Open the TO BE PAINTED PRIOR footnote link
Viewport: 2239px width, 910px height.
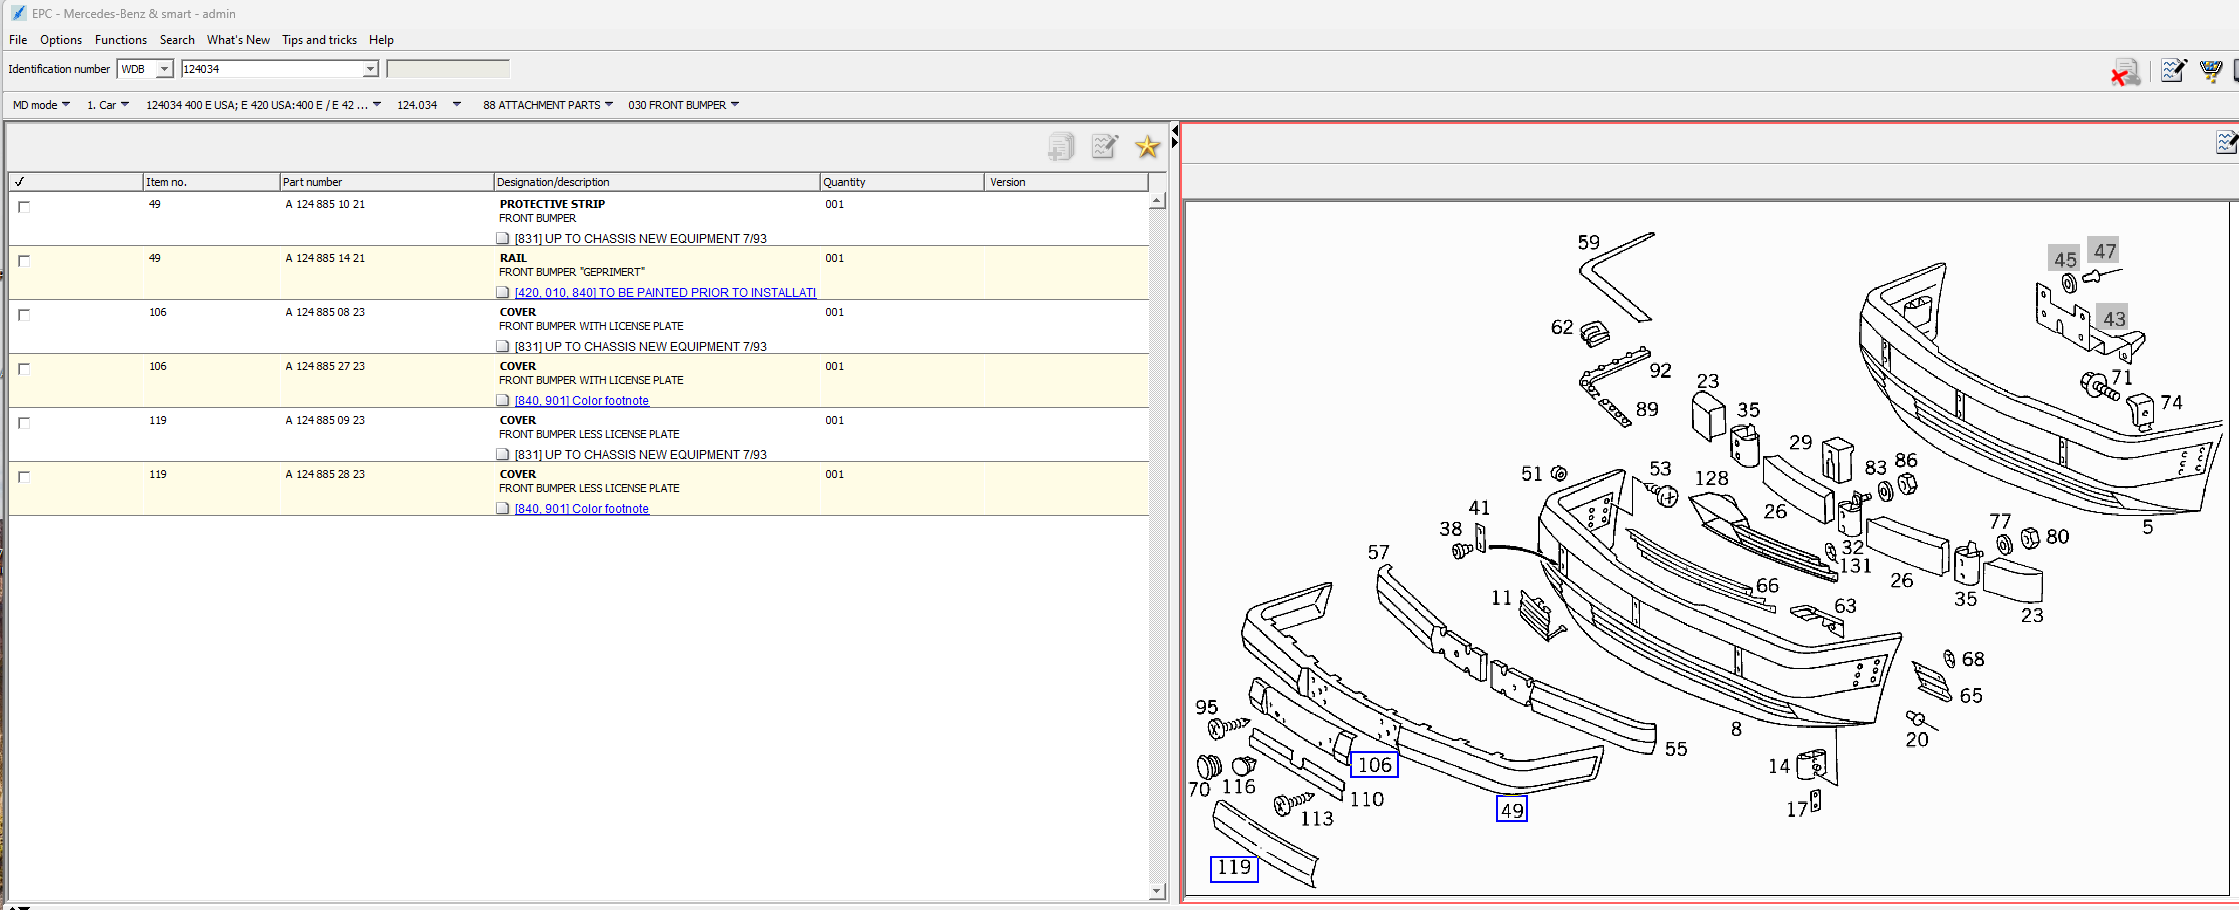665,293
